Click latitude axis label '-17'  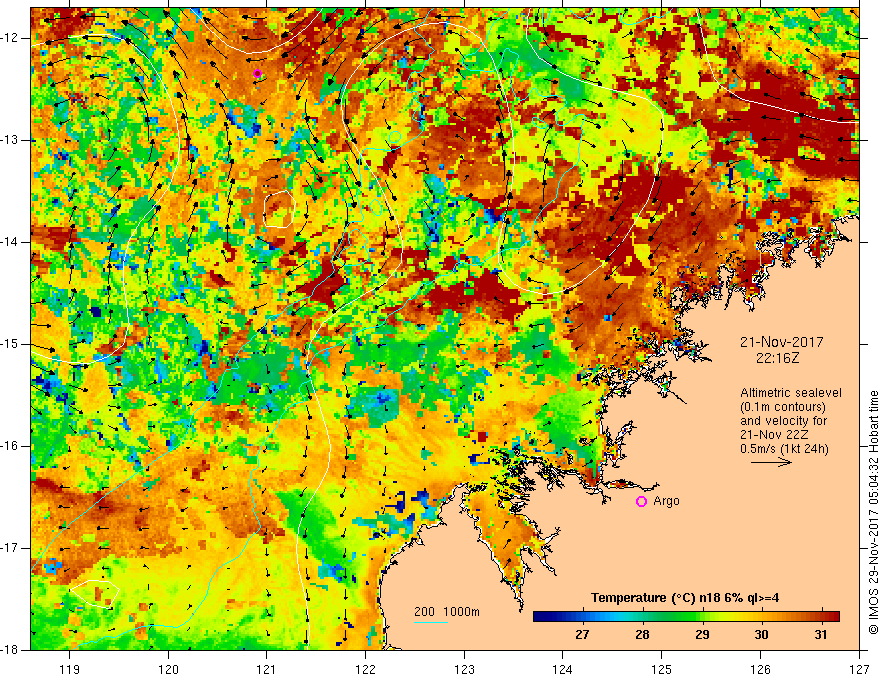pyautogui.click(x=10, y=548)
